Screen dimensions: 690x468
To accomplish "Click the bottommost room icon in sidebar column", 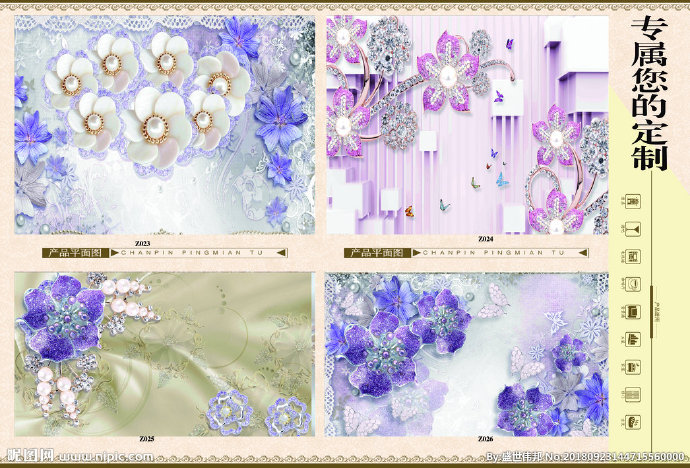I will coord(633,422).
